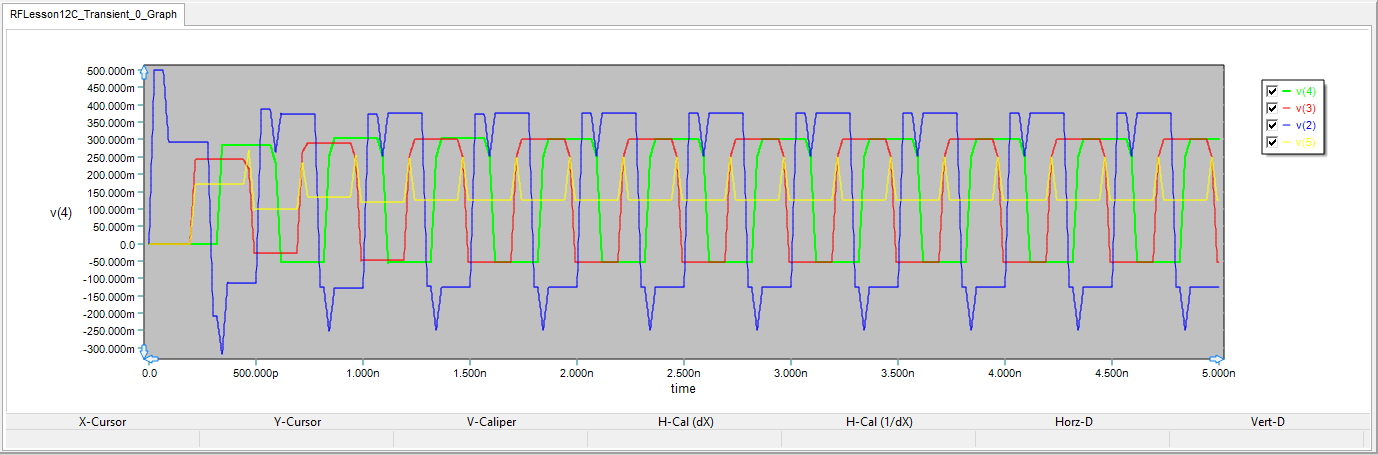Click the bottom-left axis origin handle
The width and height of the screenshot is (1378, 455).
[x=144, y=354]
